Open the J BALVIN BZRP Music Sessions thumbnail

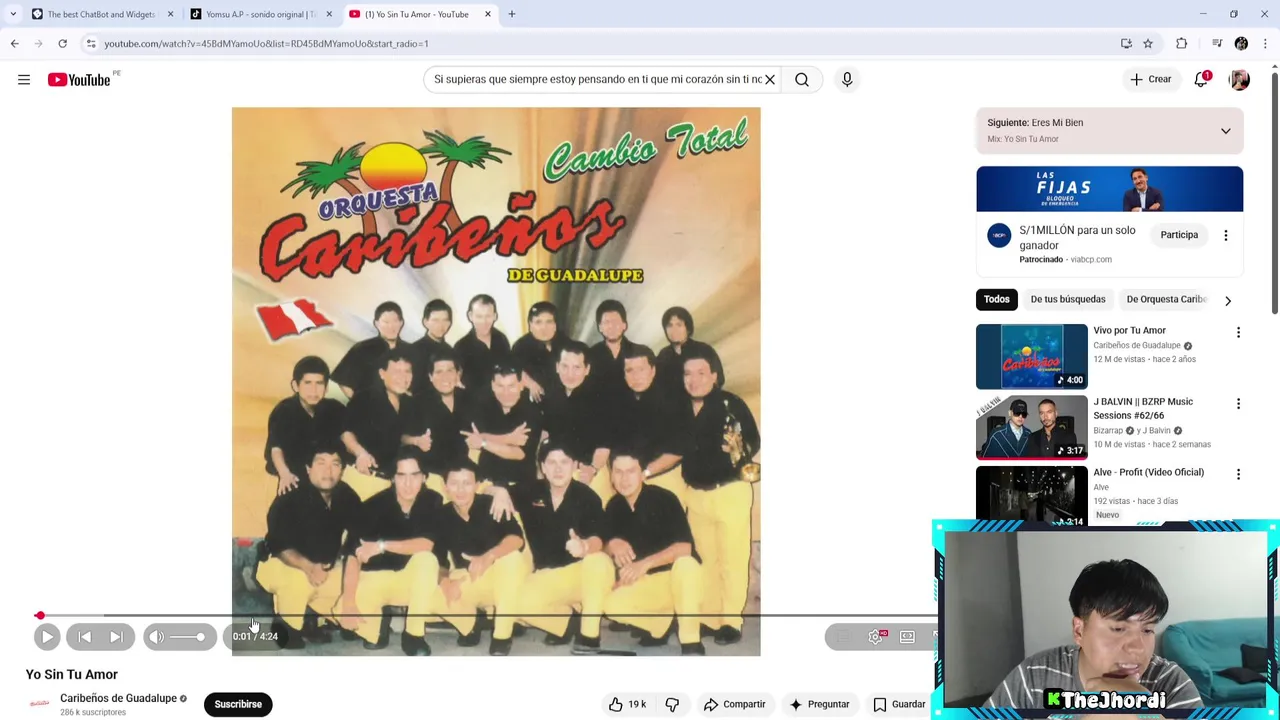(1031, 427)
